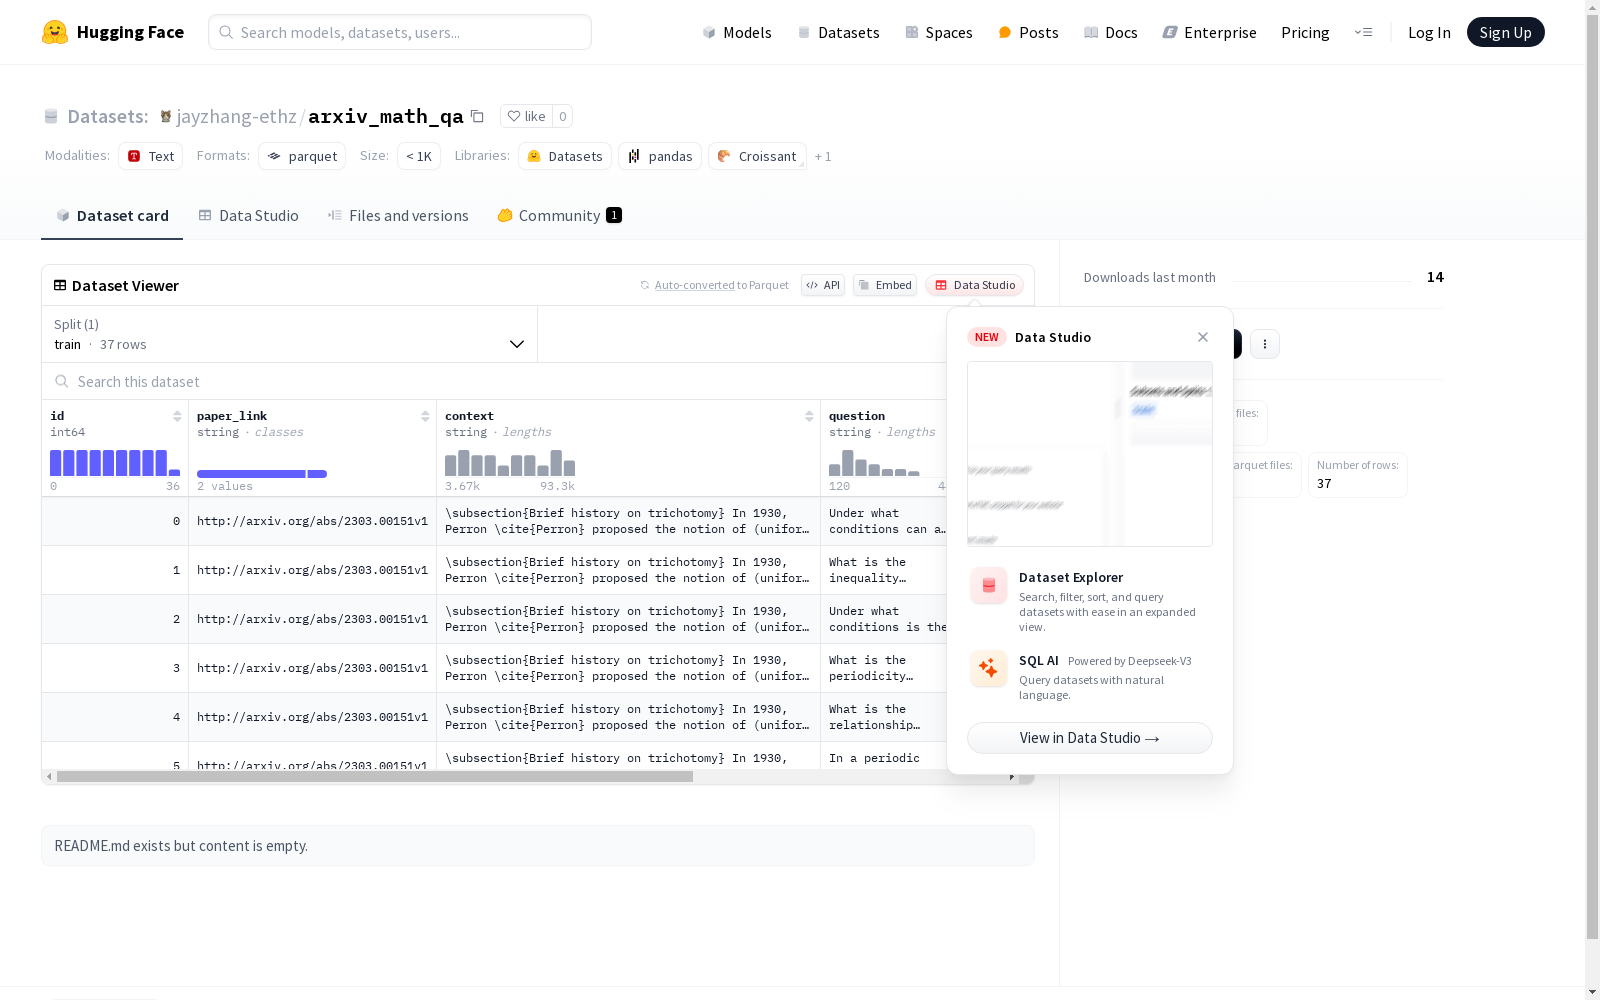
Task: Open Posts from the top navigation
Action: 1028,33
